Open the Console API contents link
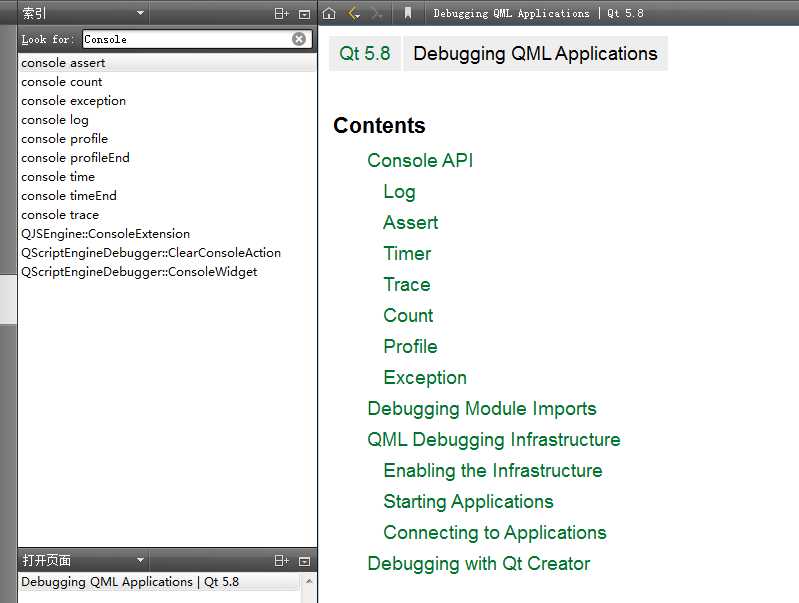This screenshot has width=799, height=603. tap(420, 161)
